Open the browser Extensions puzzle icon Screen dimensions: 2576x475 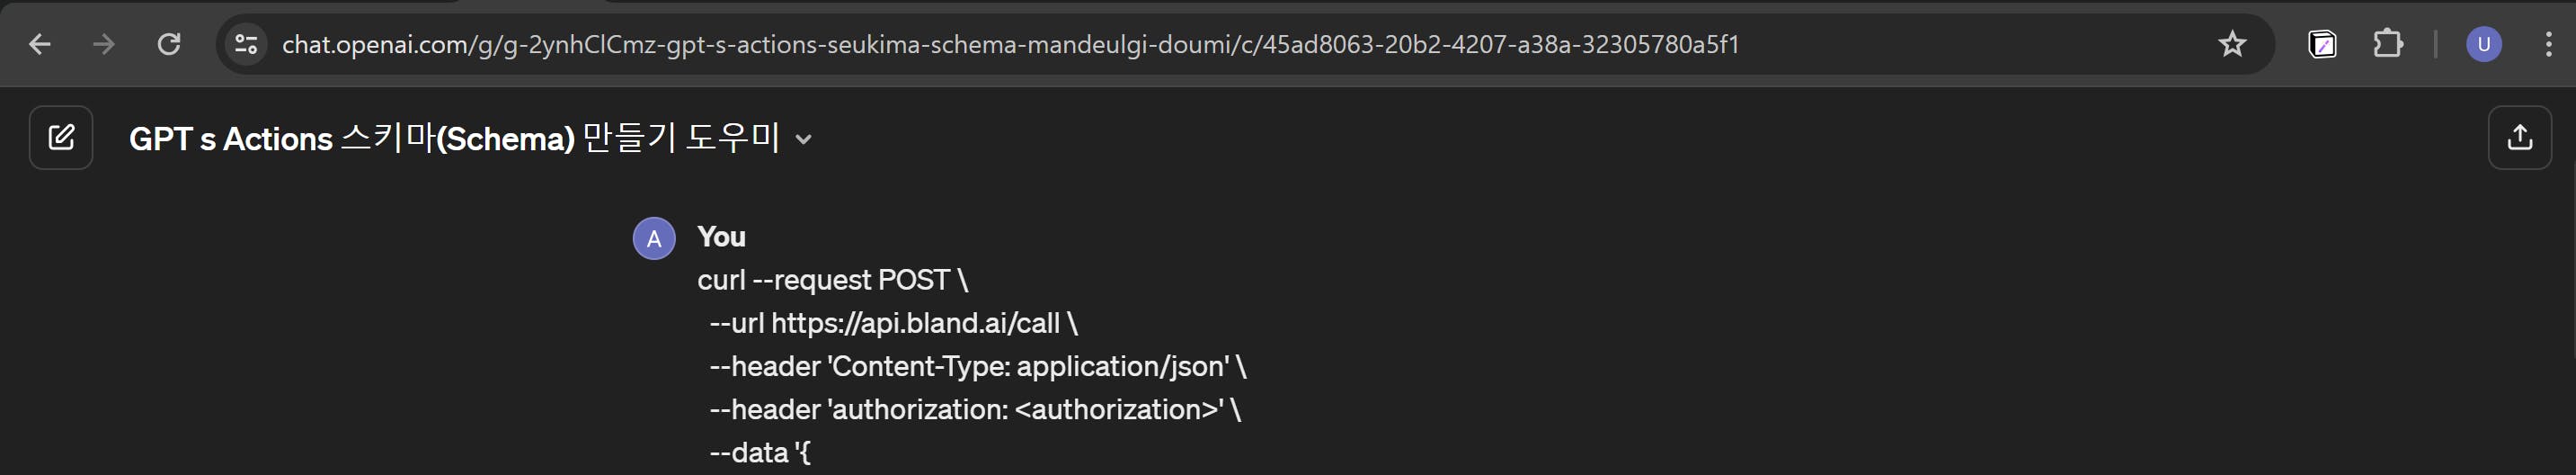[2387, 44]
